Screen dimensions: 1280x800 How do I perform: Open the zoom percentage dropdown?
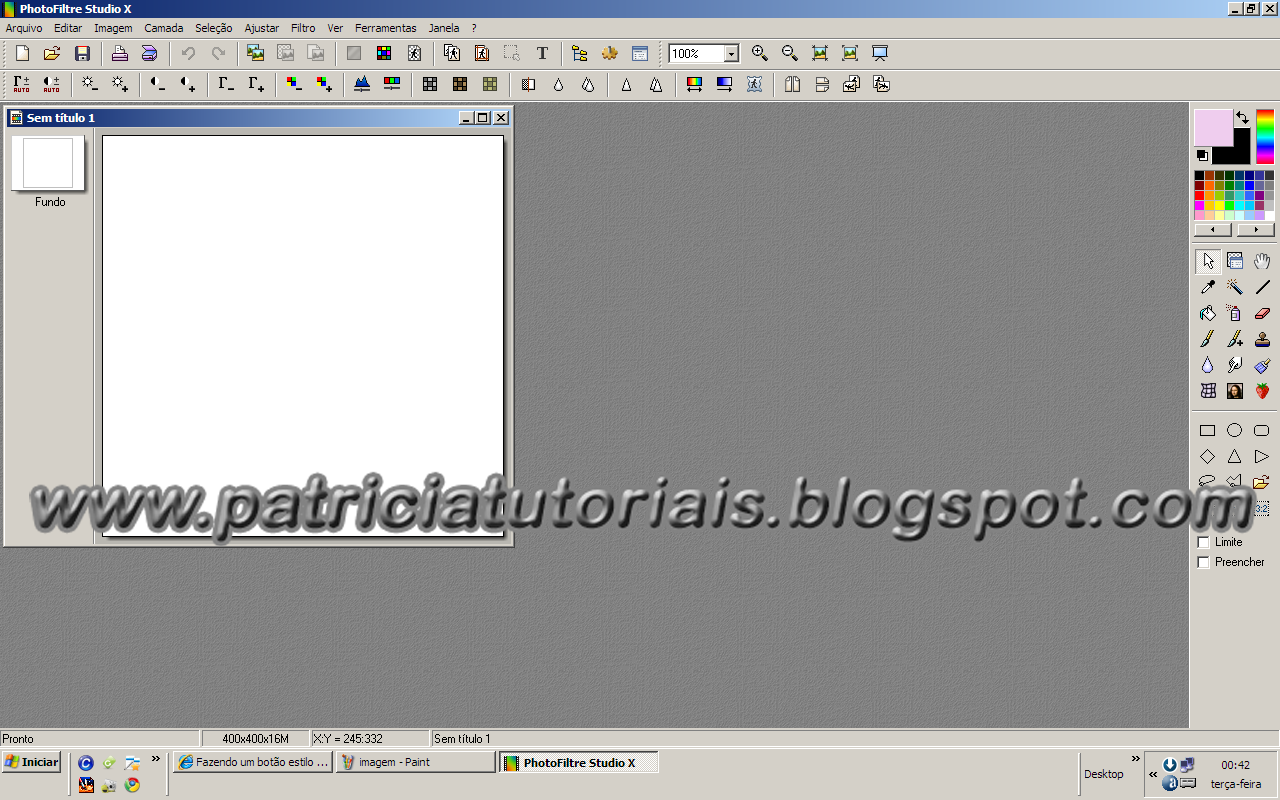tap(731, 53)
